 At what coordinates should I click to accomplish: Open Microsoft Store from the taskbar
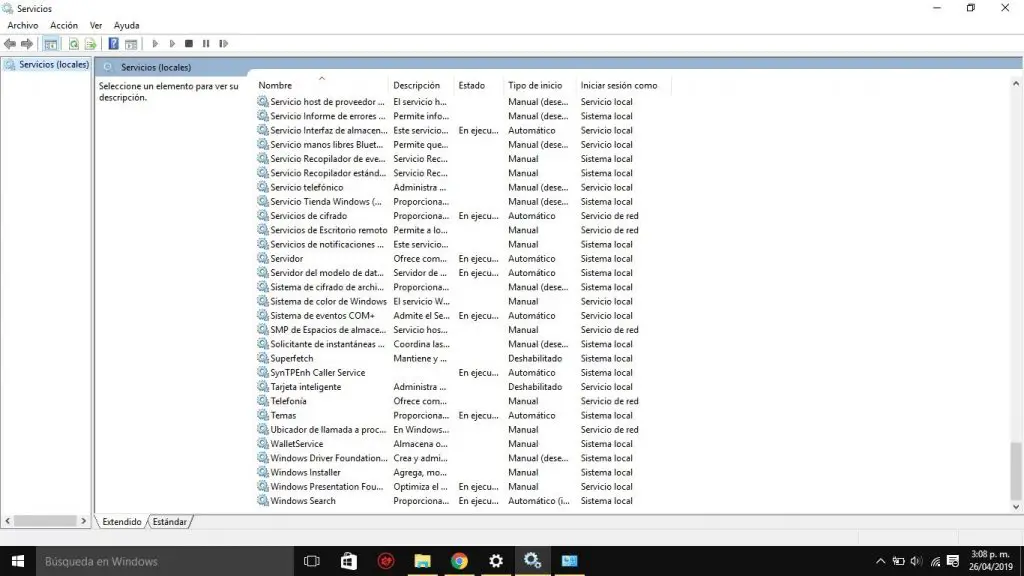tap(349, 561)
